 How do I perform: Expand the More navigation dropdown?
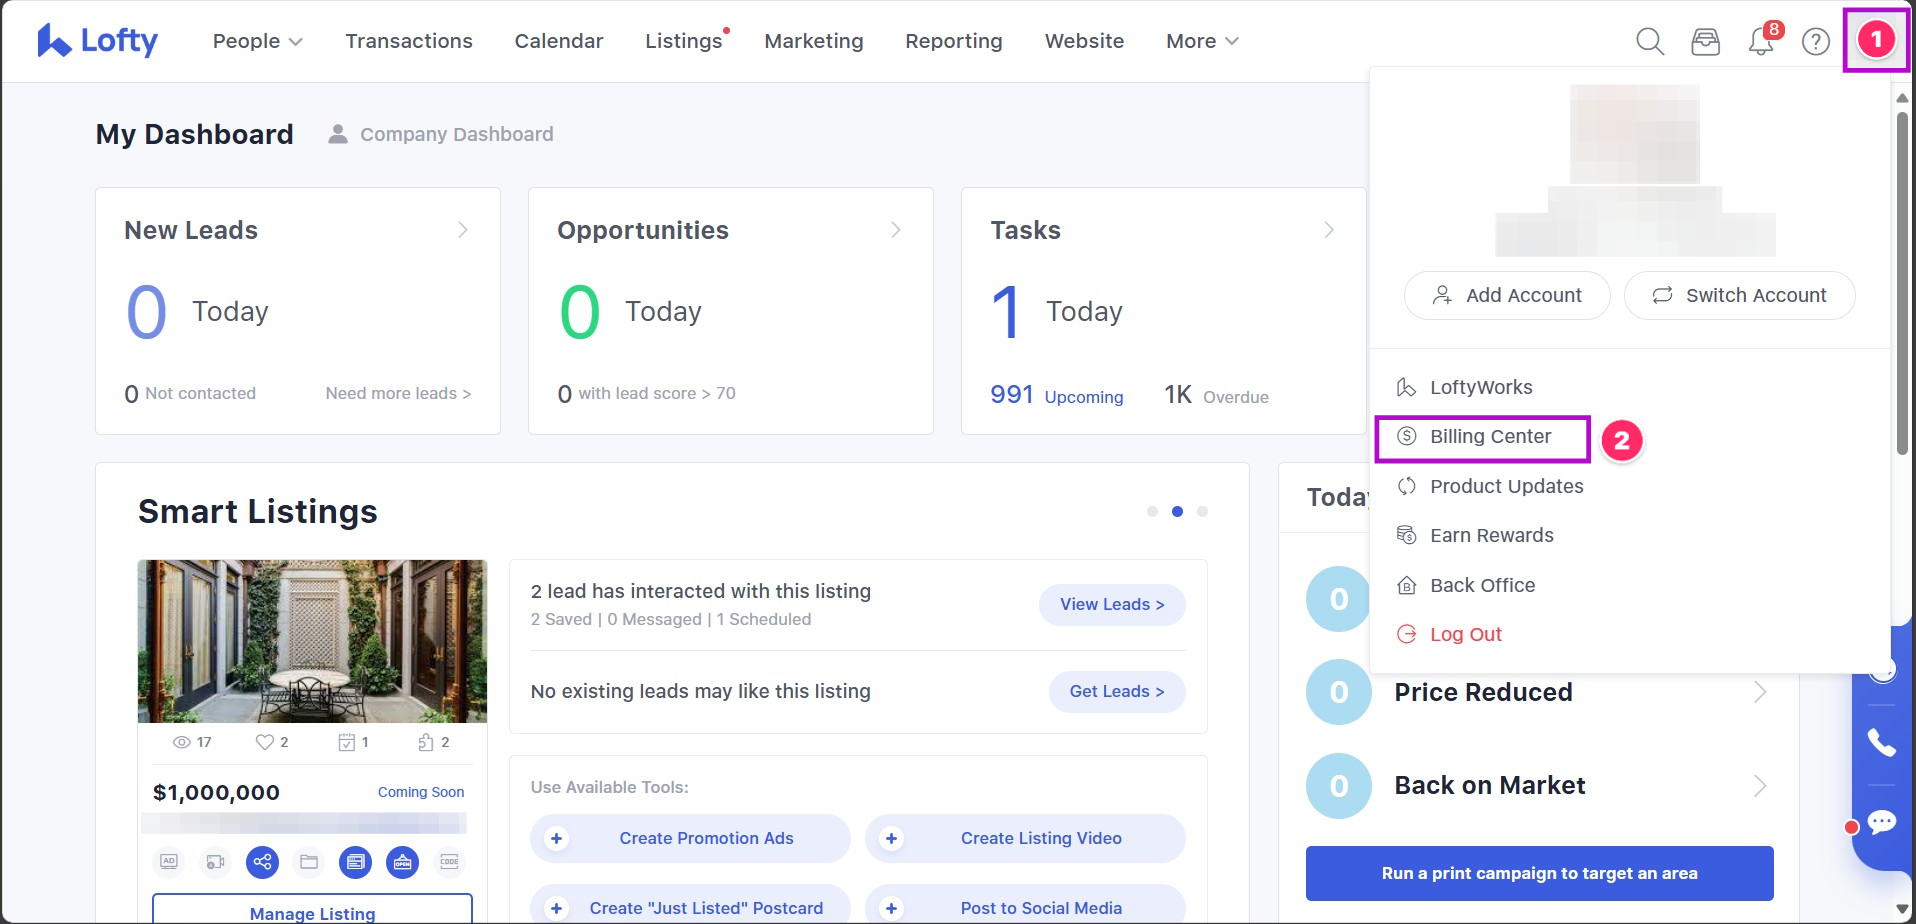click(x=1201, y=41)
